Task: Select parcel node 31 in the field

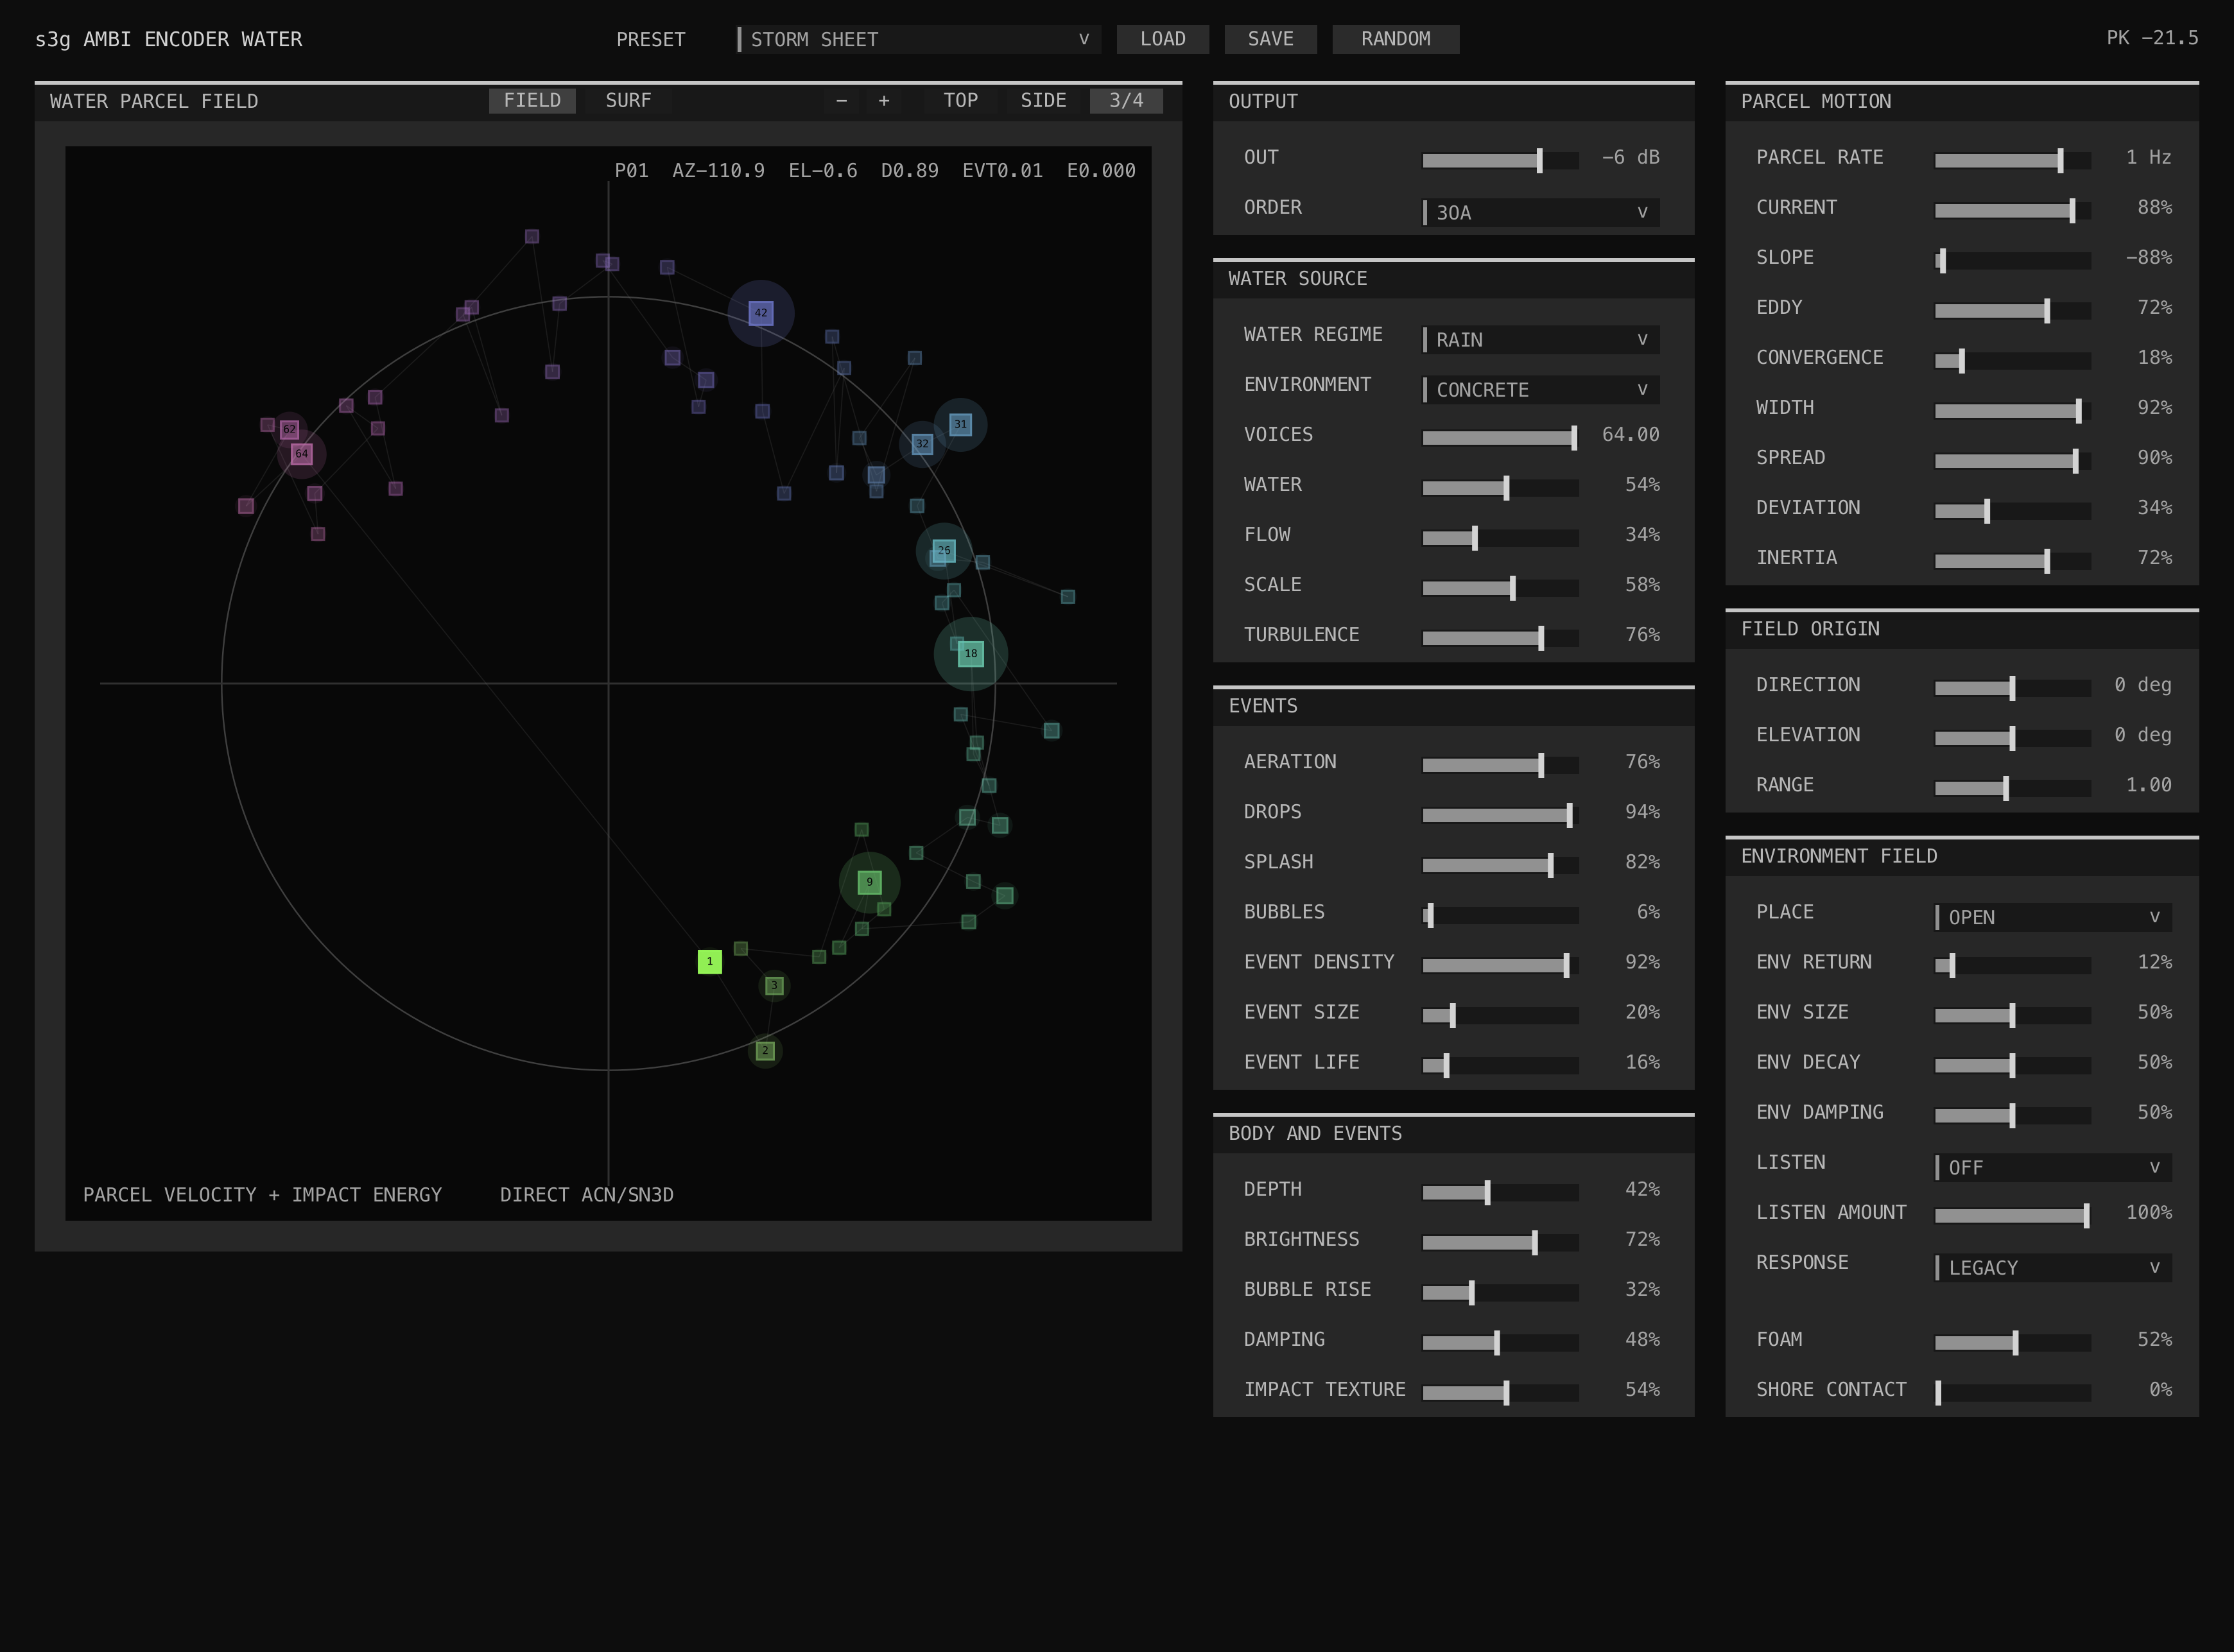Action: click(x=960, y=425)
